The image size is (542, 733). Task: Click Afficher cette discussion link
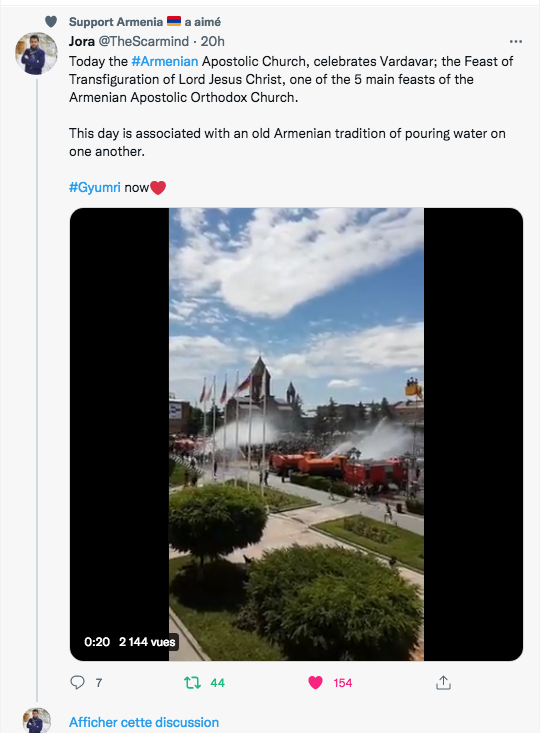144,722
